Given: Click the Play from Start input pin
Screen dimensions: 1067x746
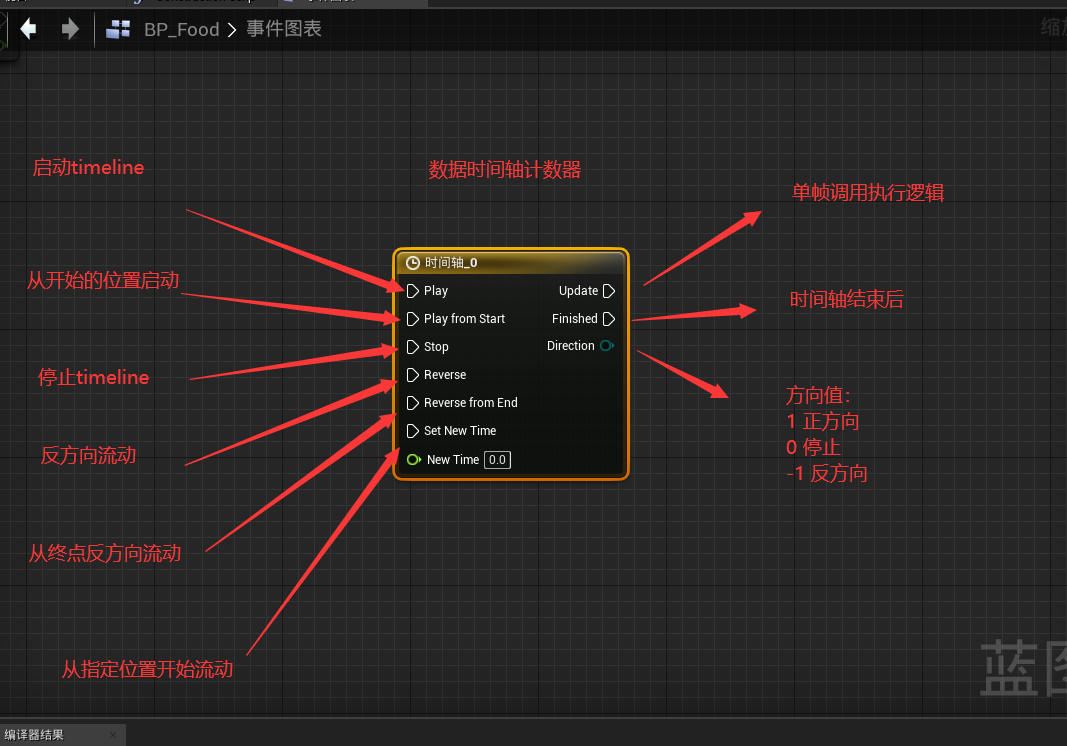Looking at the screenshot, I should tap(412, 319).
